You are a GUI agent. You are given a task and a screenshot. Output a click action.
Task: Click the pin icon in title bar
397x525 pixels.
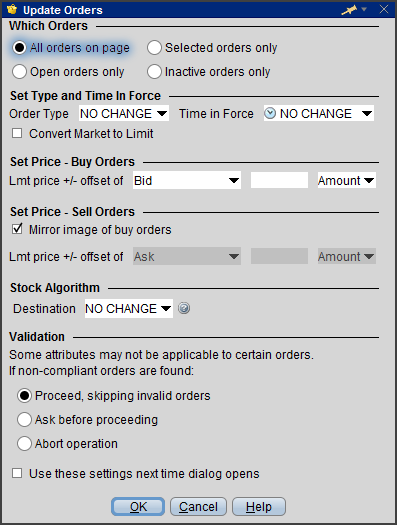(x=349, y=10)
